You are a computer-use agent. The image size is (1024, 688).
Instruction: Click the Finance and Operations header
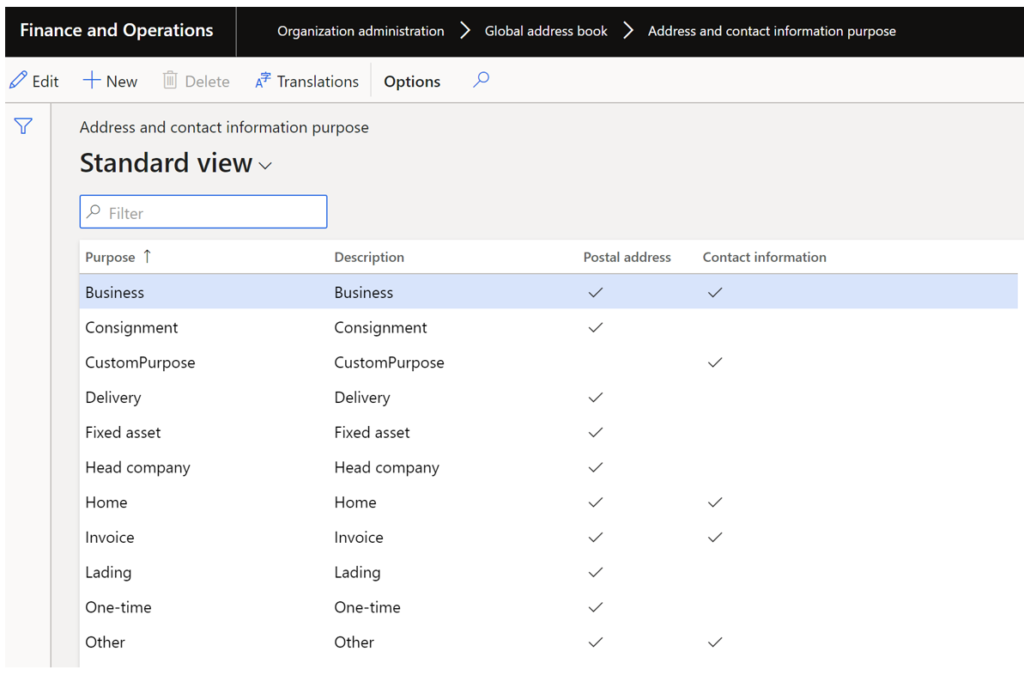[x=117, y=30]
